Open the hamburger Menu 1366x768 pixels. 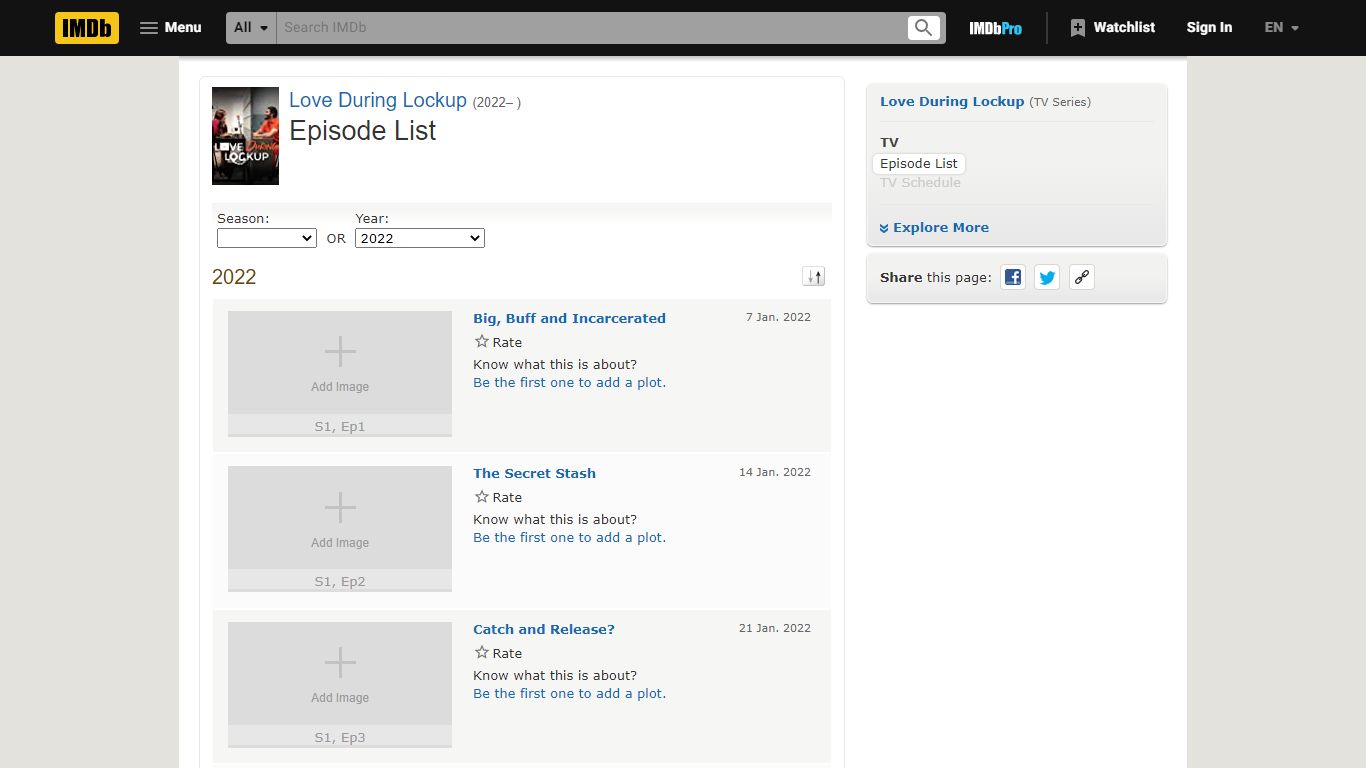[170, 28]
